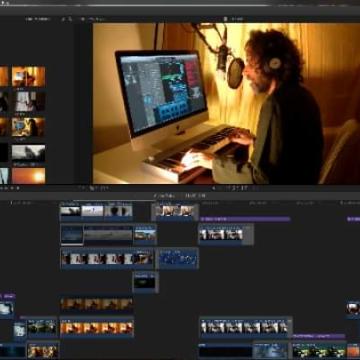
Task: Select the small dark clip below the blue sparkle clip
Action: [x=146, y=282]
